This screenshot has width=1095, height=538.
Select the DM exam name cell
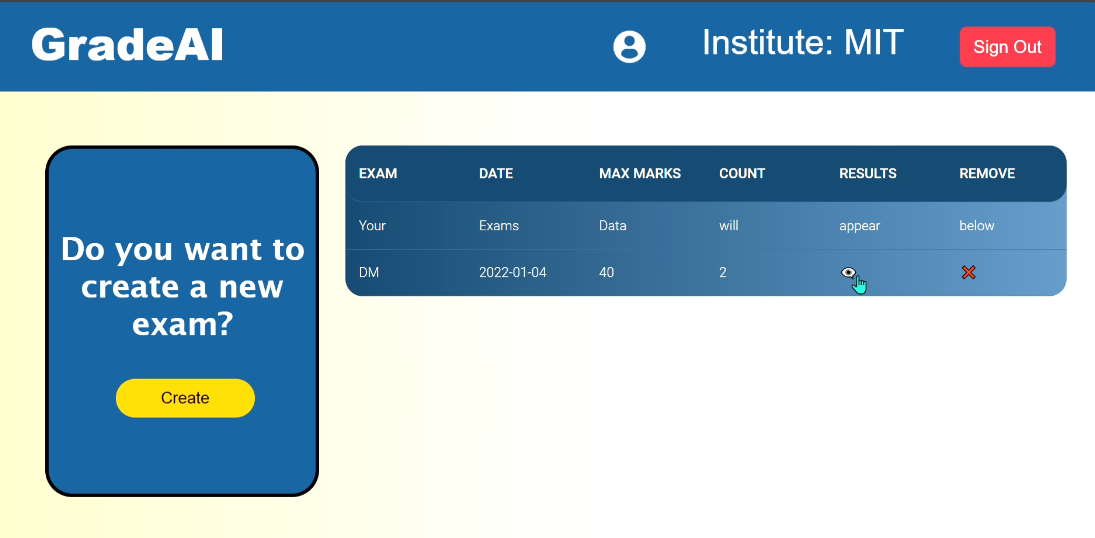[369, 272]
